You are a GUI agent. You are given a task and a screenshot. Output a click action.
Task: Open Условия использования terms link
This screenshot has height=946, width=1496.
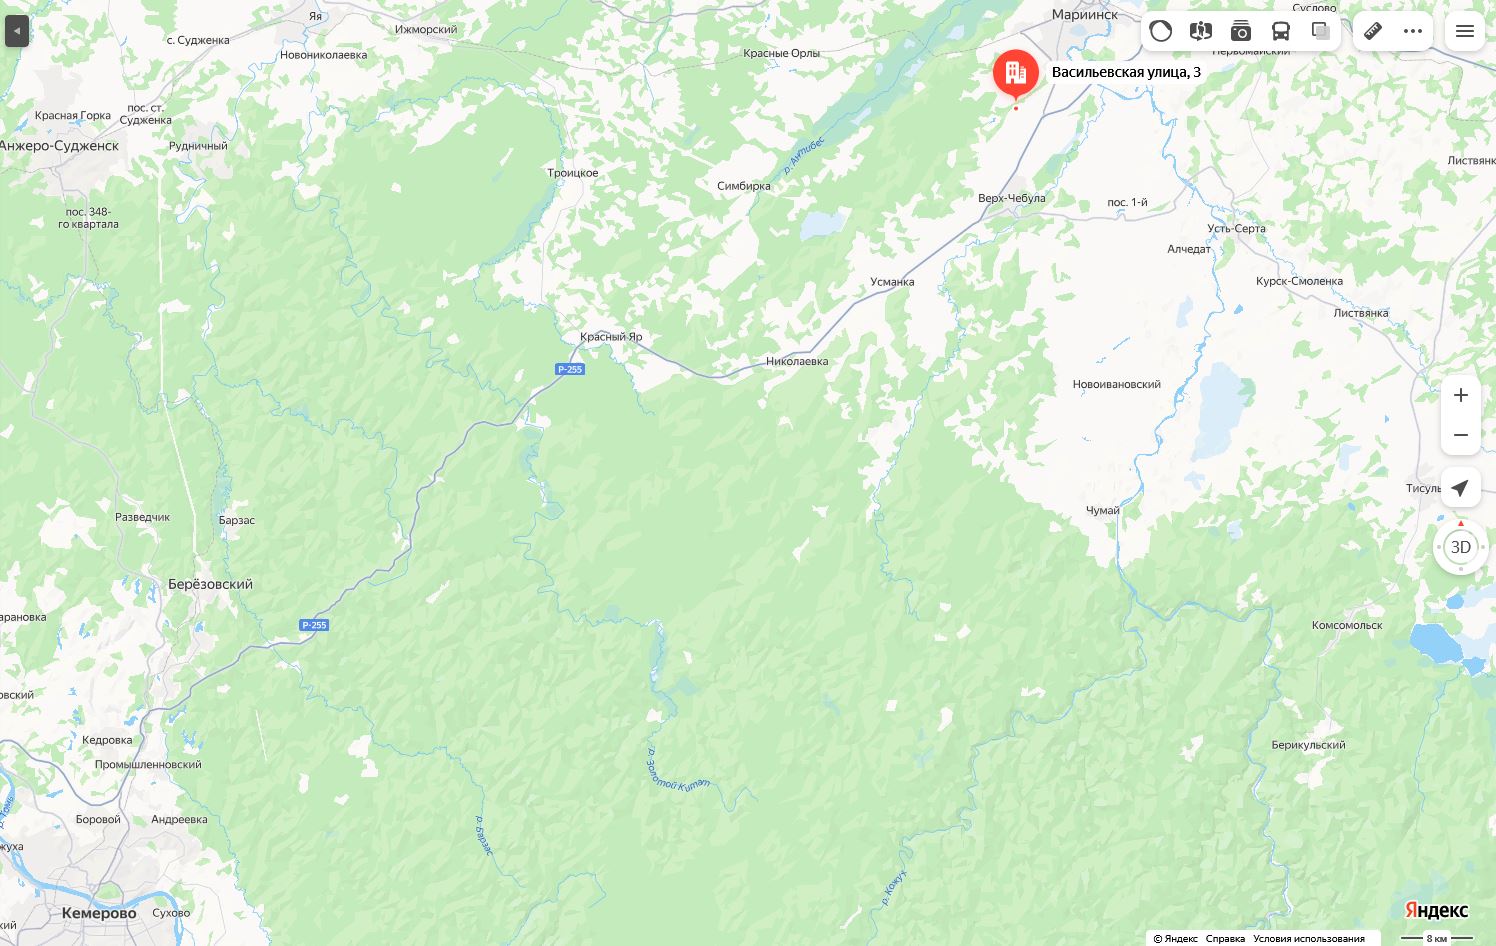tap(1309, 938)
